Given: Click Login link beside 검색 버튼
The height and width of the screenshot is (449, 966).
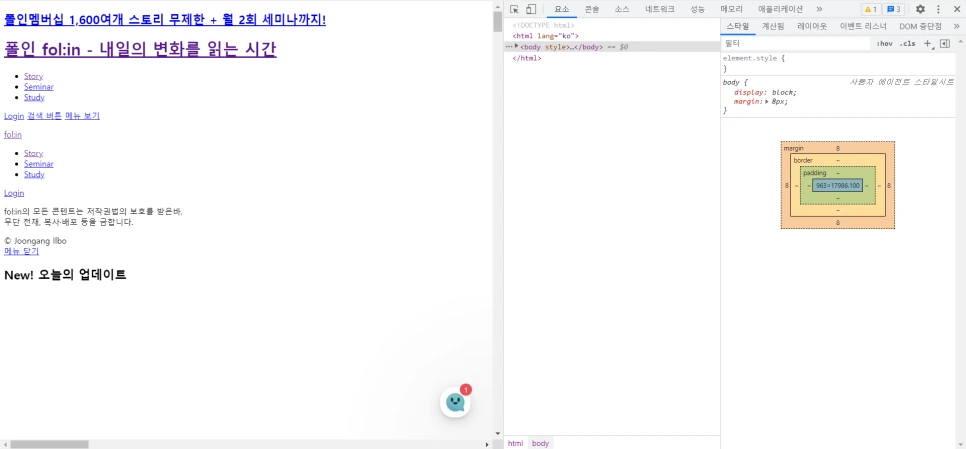Looking at the screenshot, I should click(14, 116).
